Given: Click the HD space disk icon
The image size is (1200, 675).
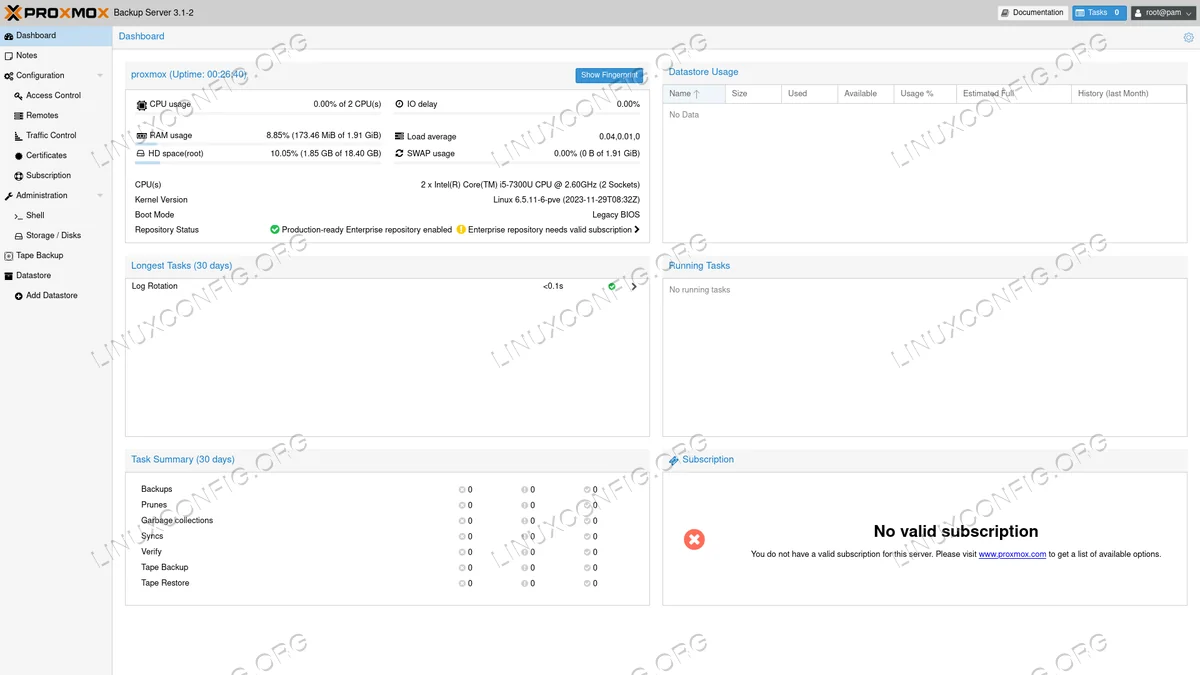Looking at the screenshot, I should click(141, 154).
